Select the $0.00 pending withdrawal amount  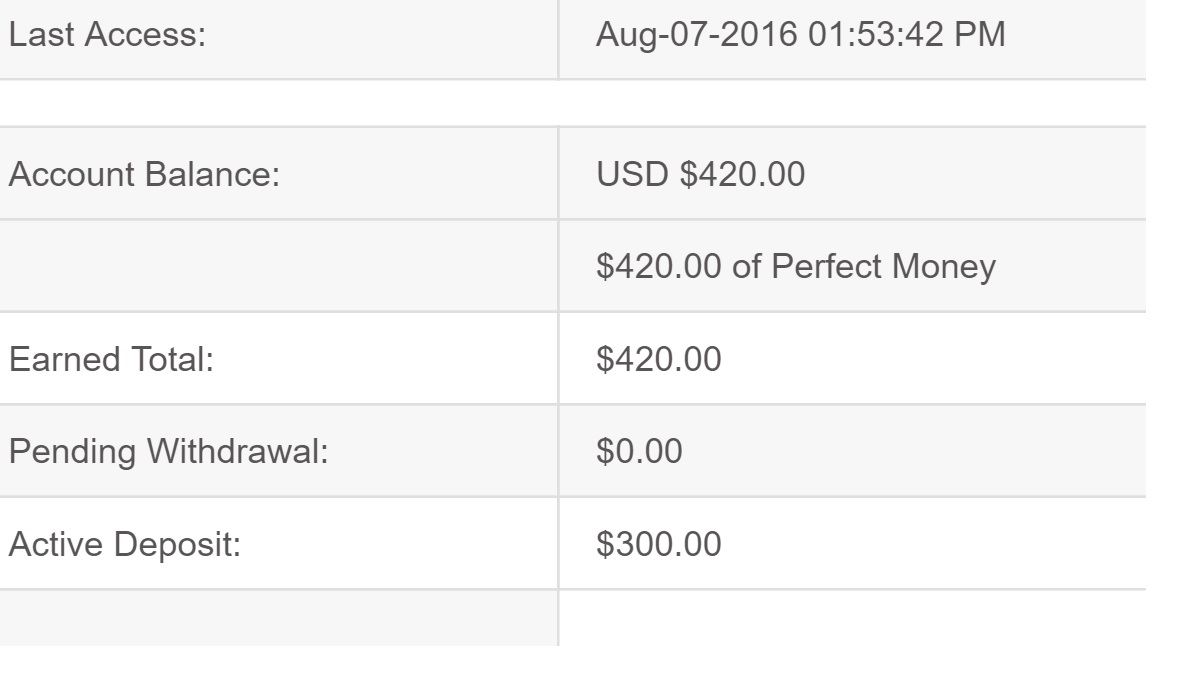(639, 451)
